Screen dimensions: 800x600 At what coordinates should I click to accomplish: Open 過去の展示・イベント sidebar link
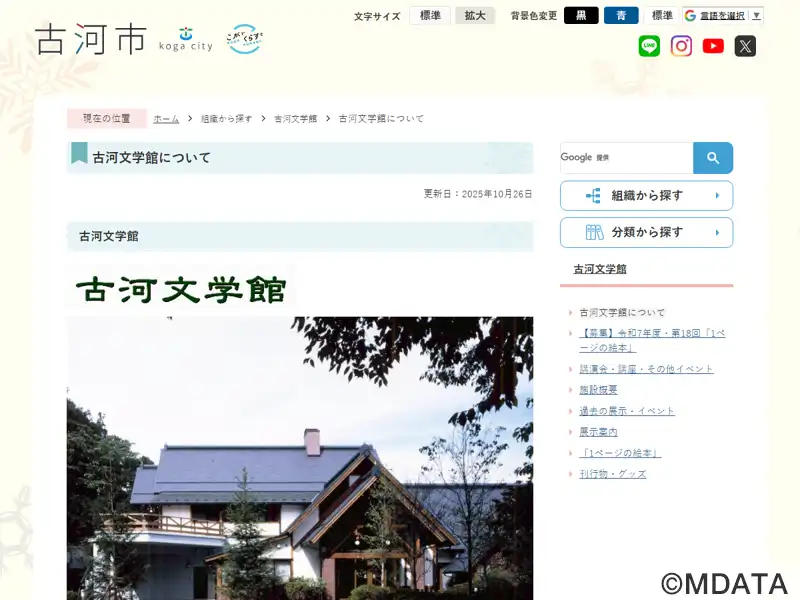627,411
